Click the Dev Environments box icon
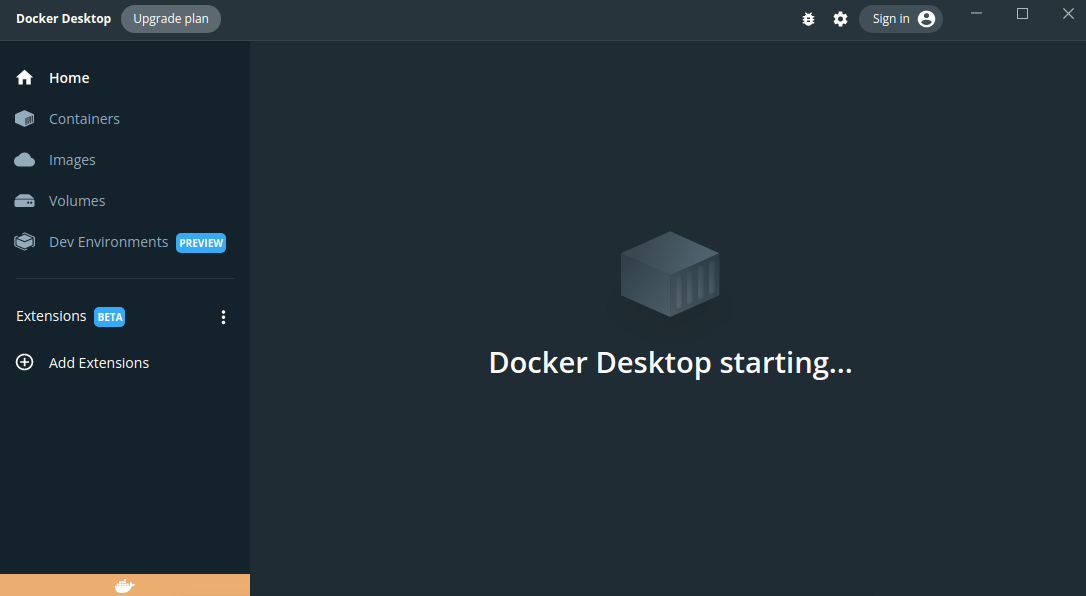Screen dimensions: 1086x596 tap(24, 242)
